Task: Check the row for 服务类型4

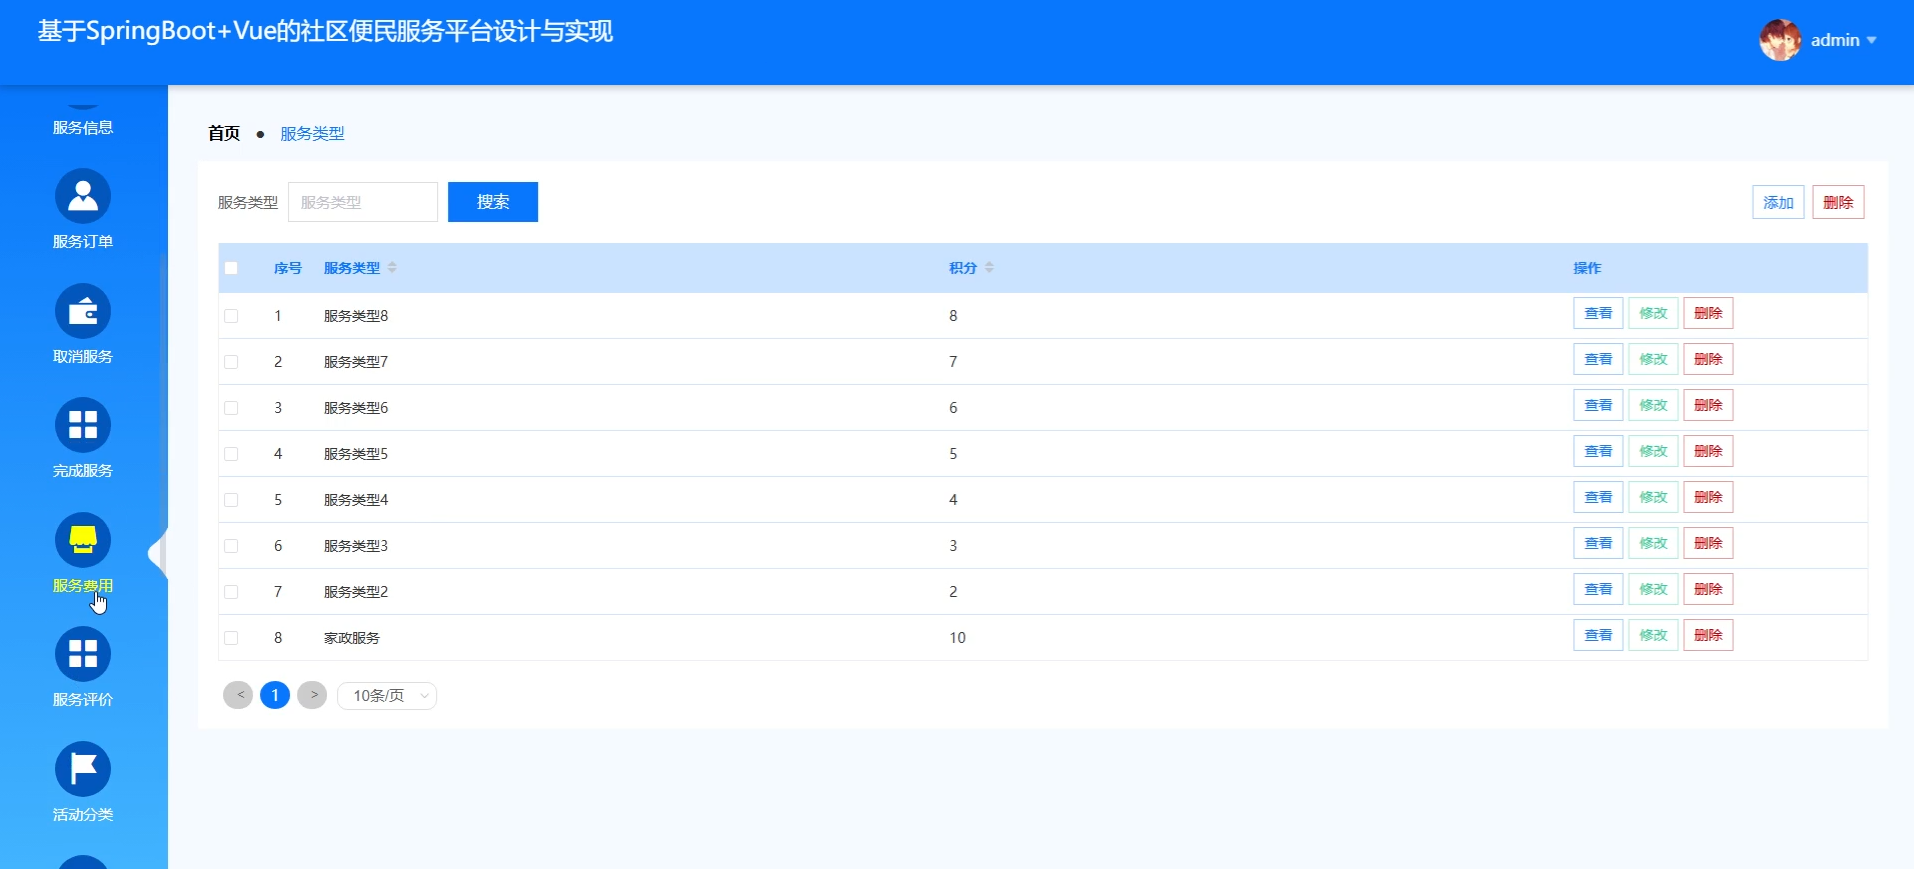Action: pos(231,500)
